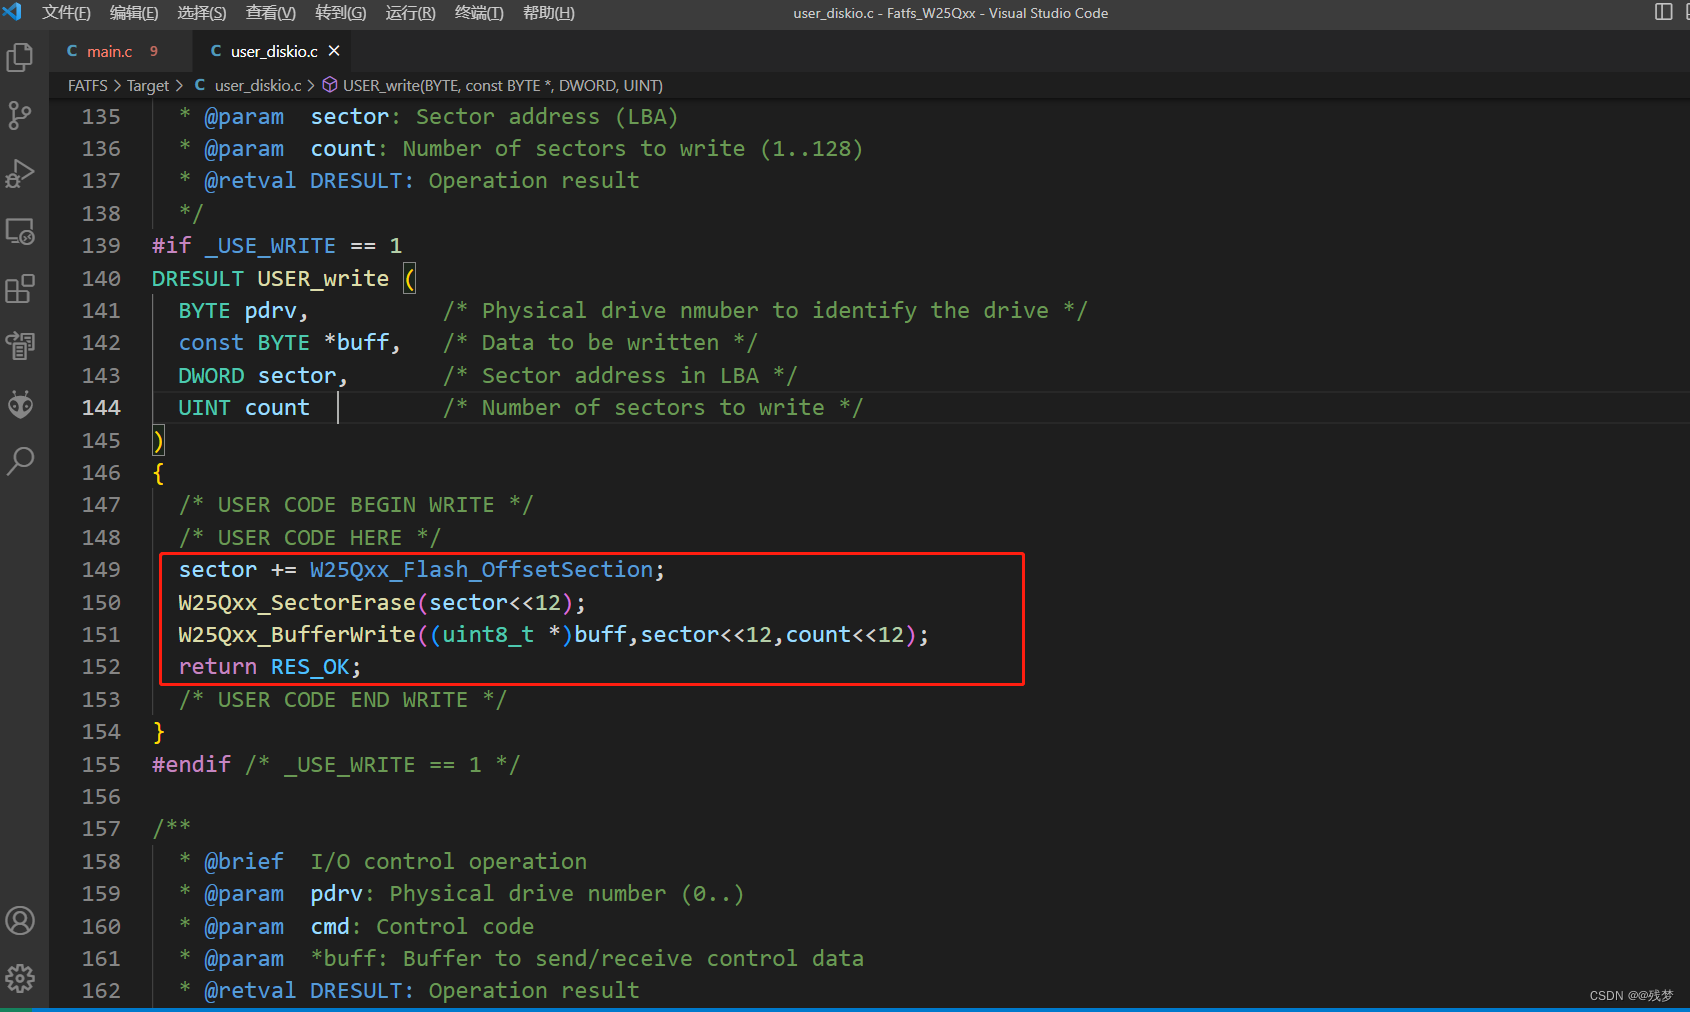Click the VS Code logo icon
The image size is (1690, 1012).
(13, 12)
